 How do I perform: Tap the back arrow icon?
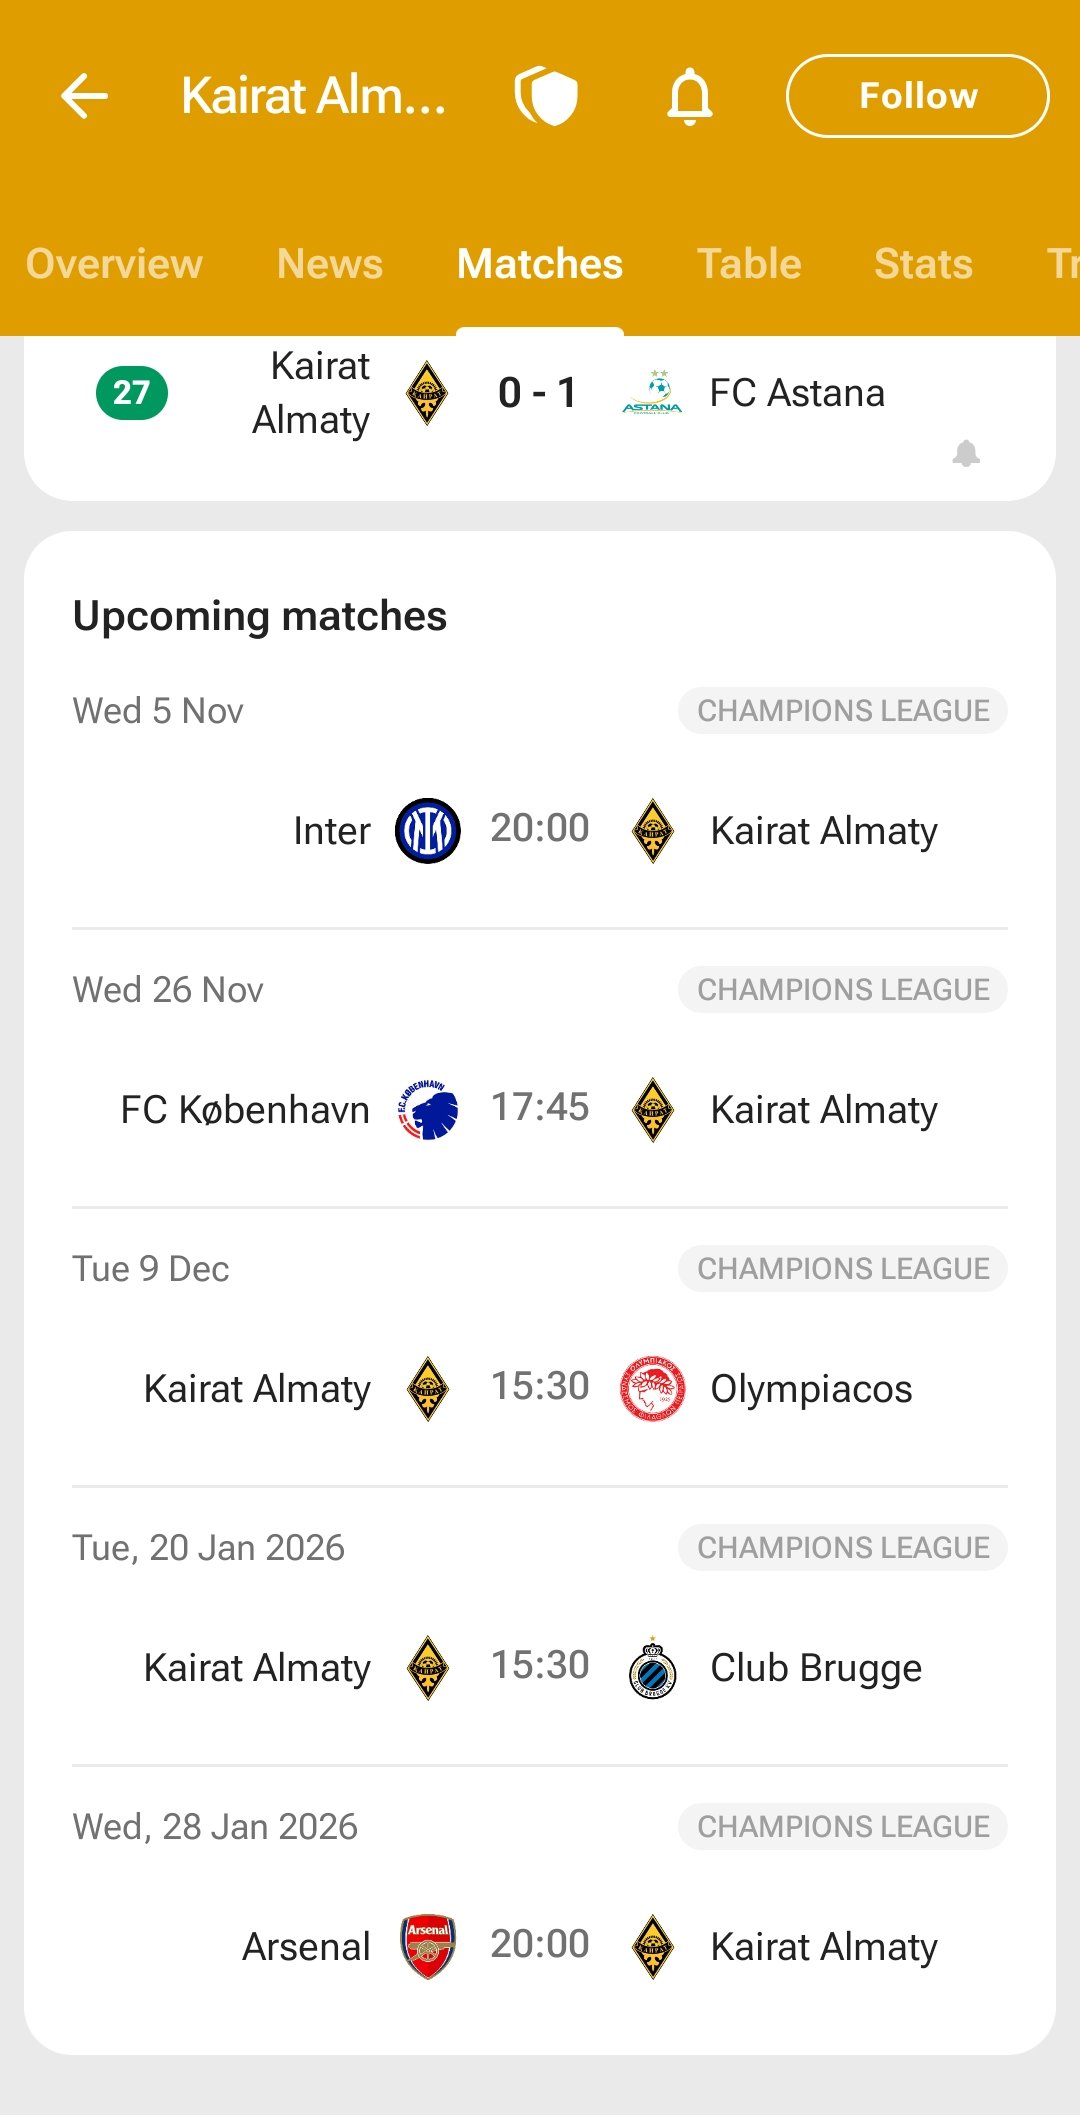84,96
